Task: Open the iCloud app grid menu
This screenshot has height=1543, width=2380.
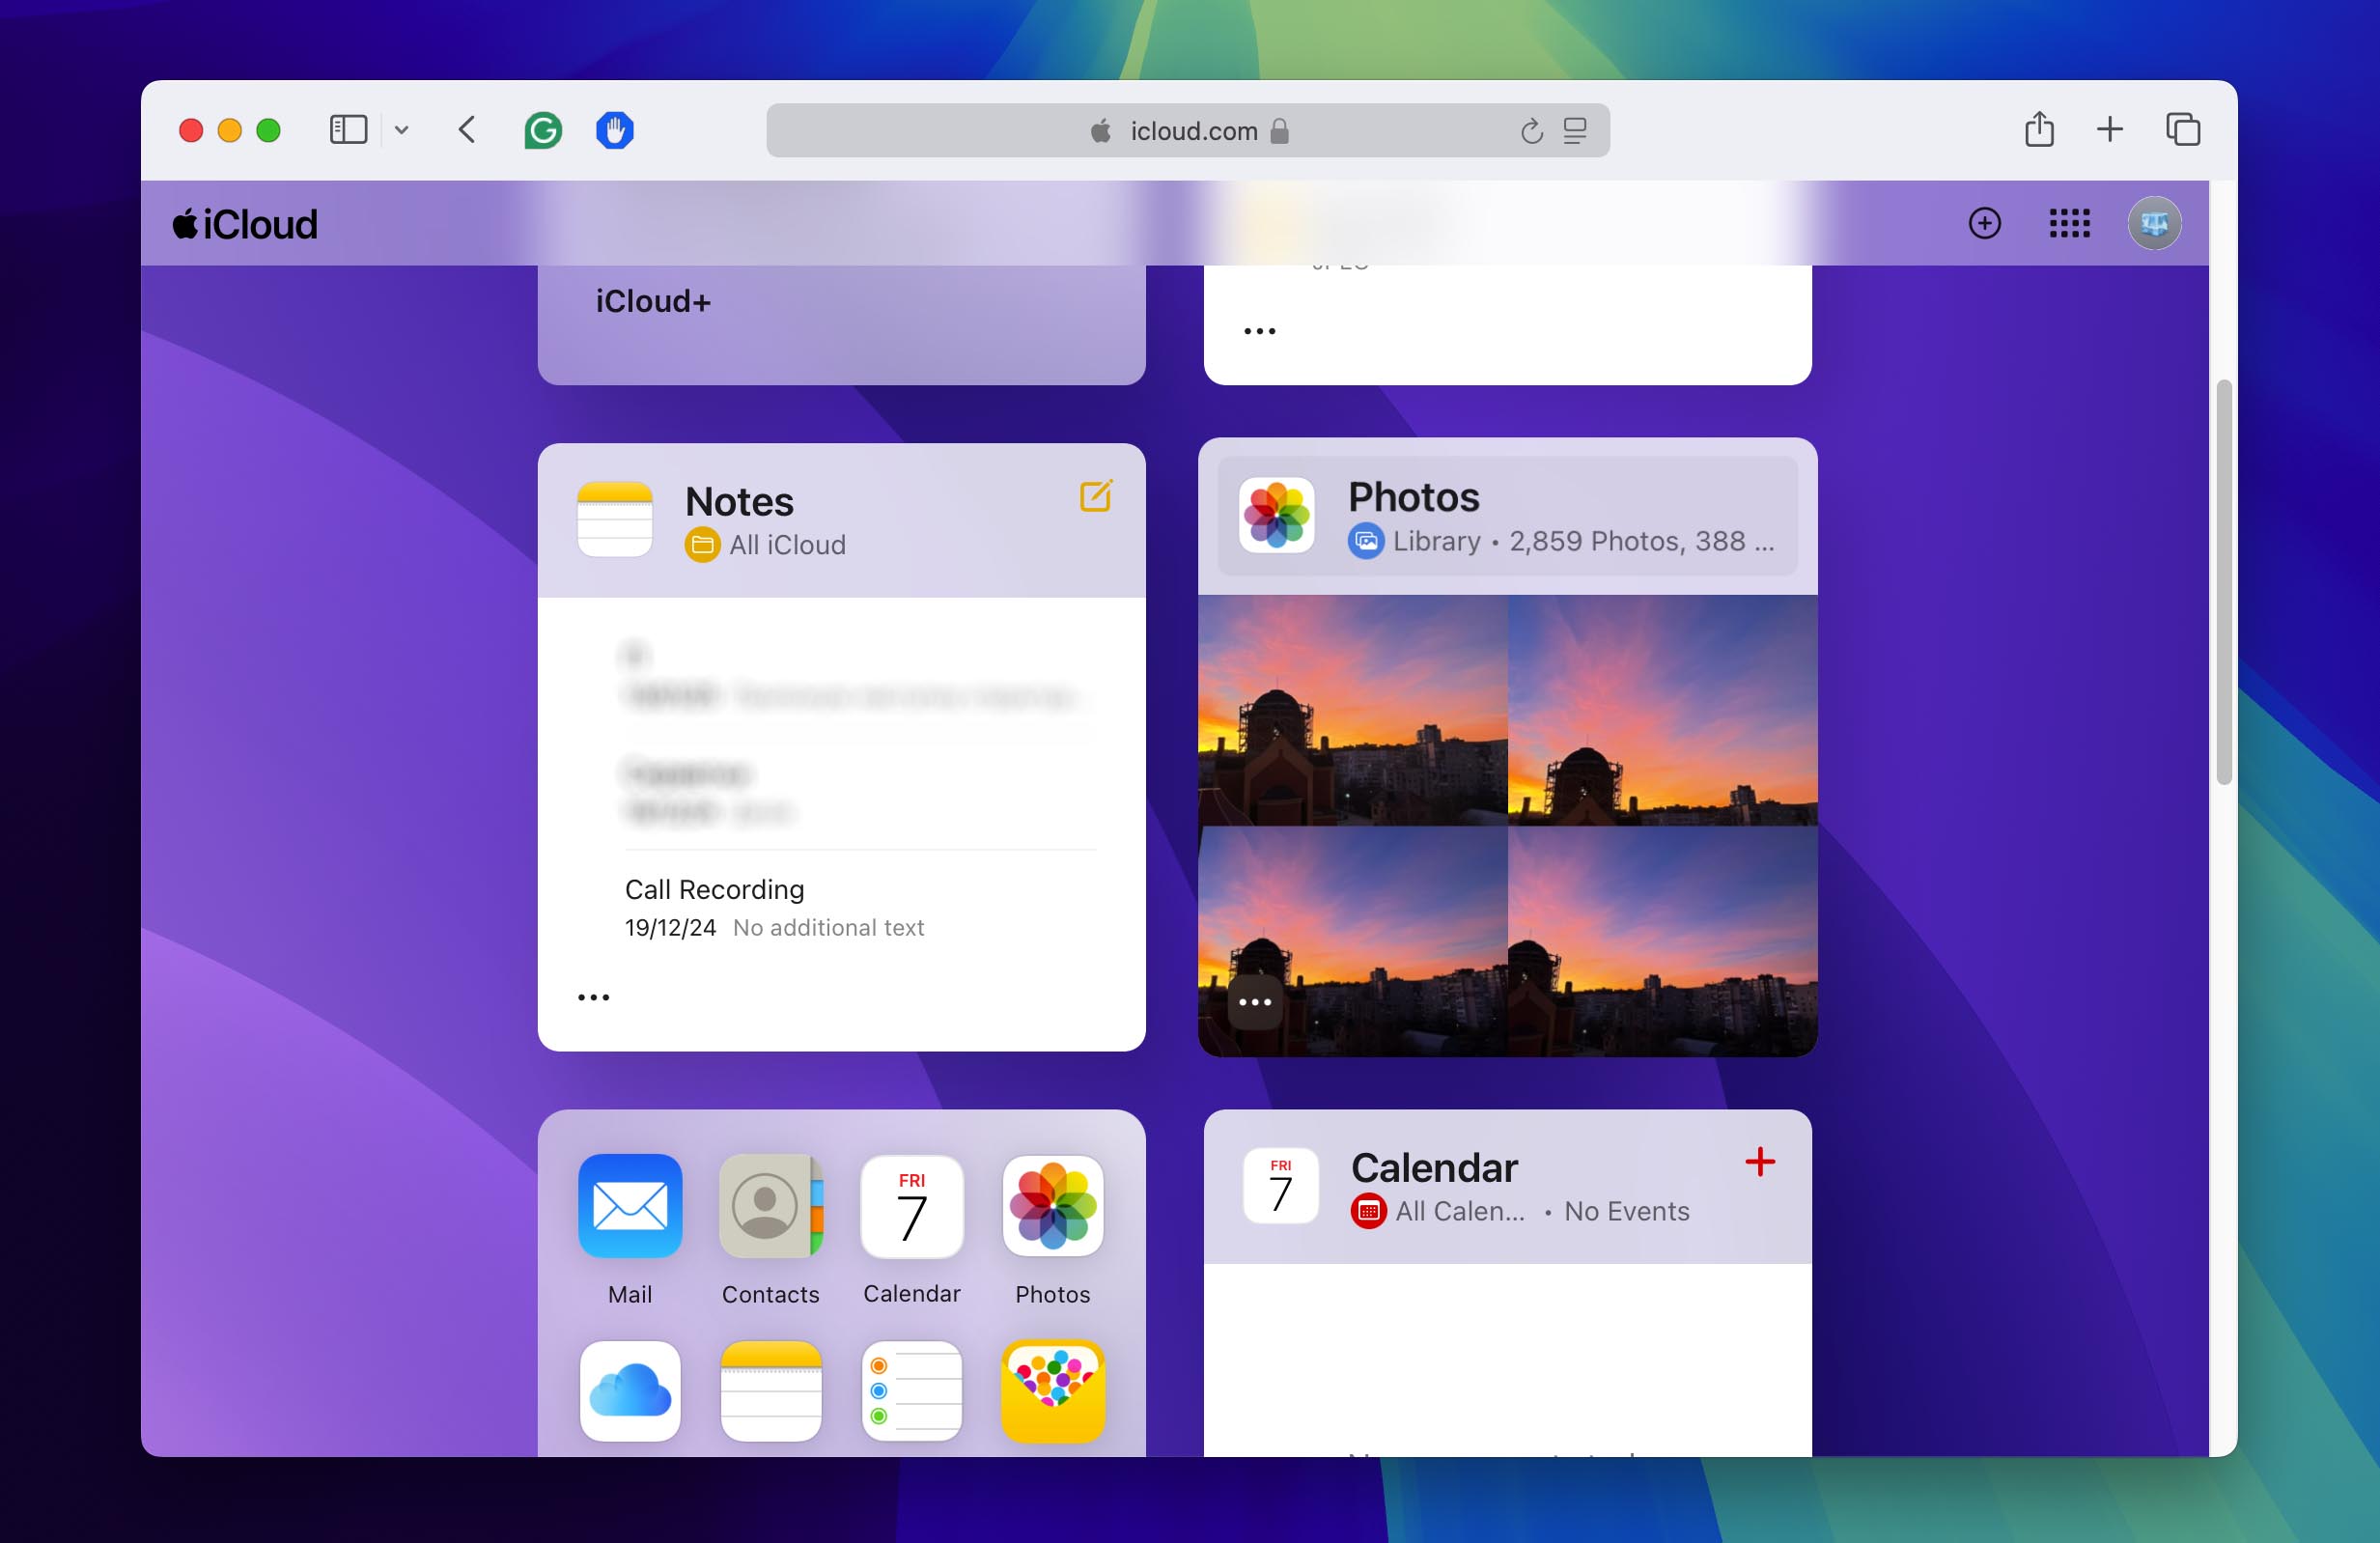Action: point(2066,222)
